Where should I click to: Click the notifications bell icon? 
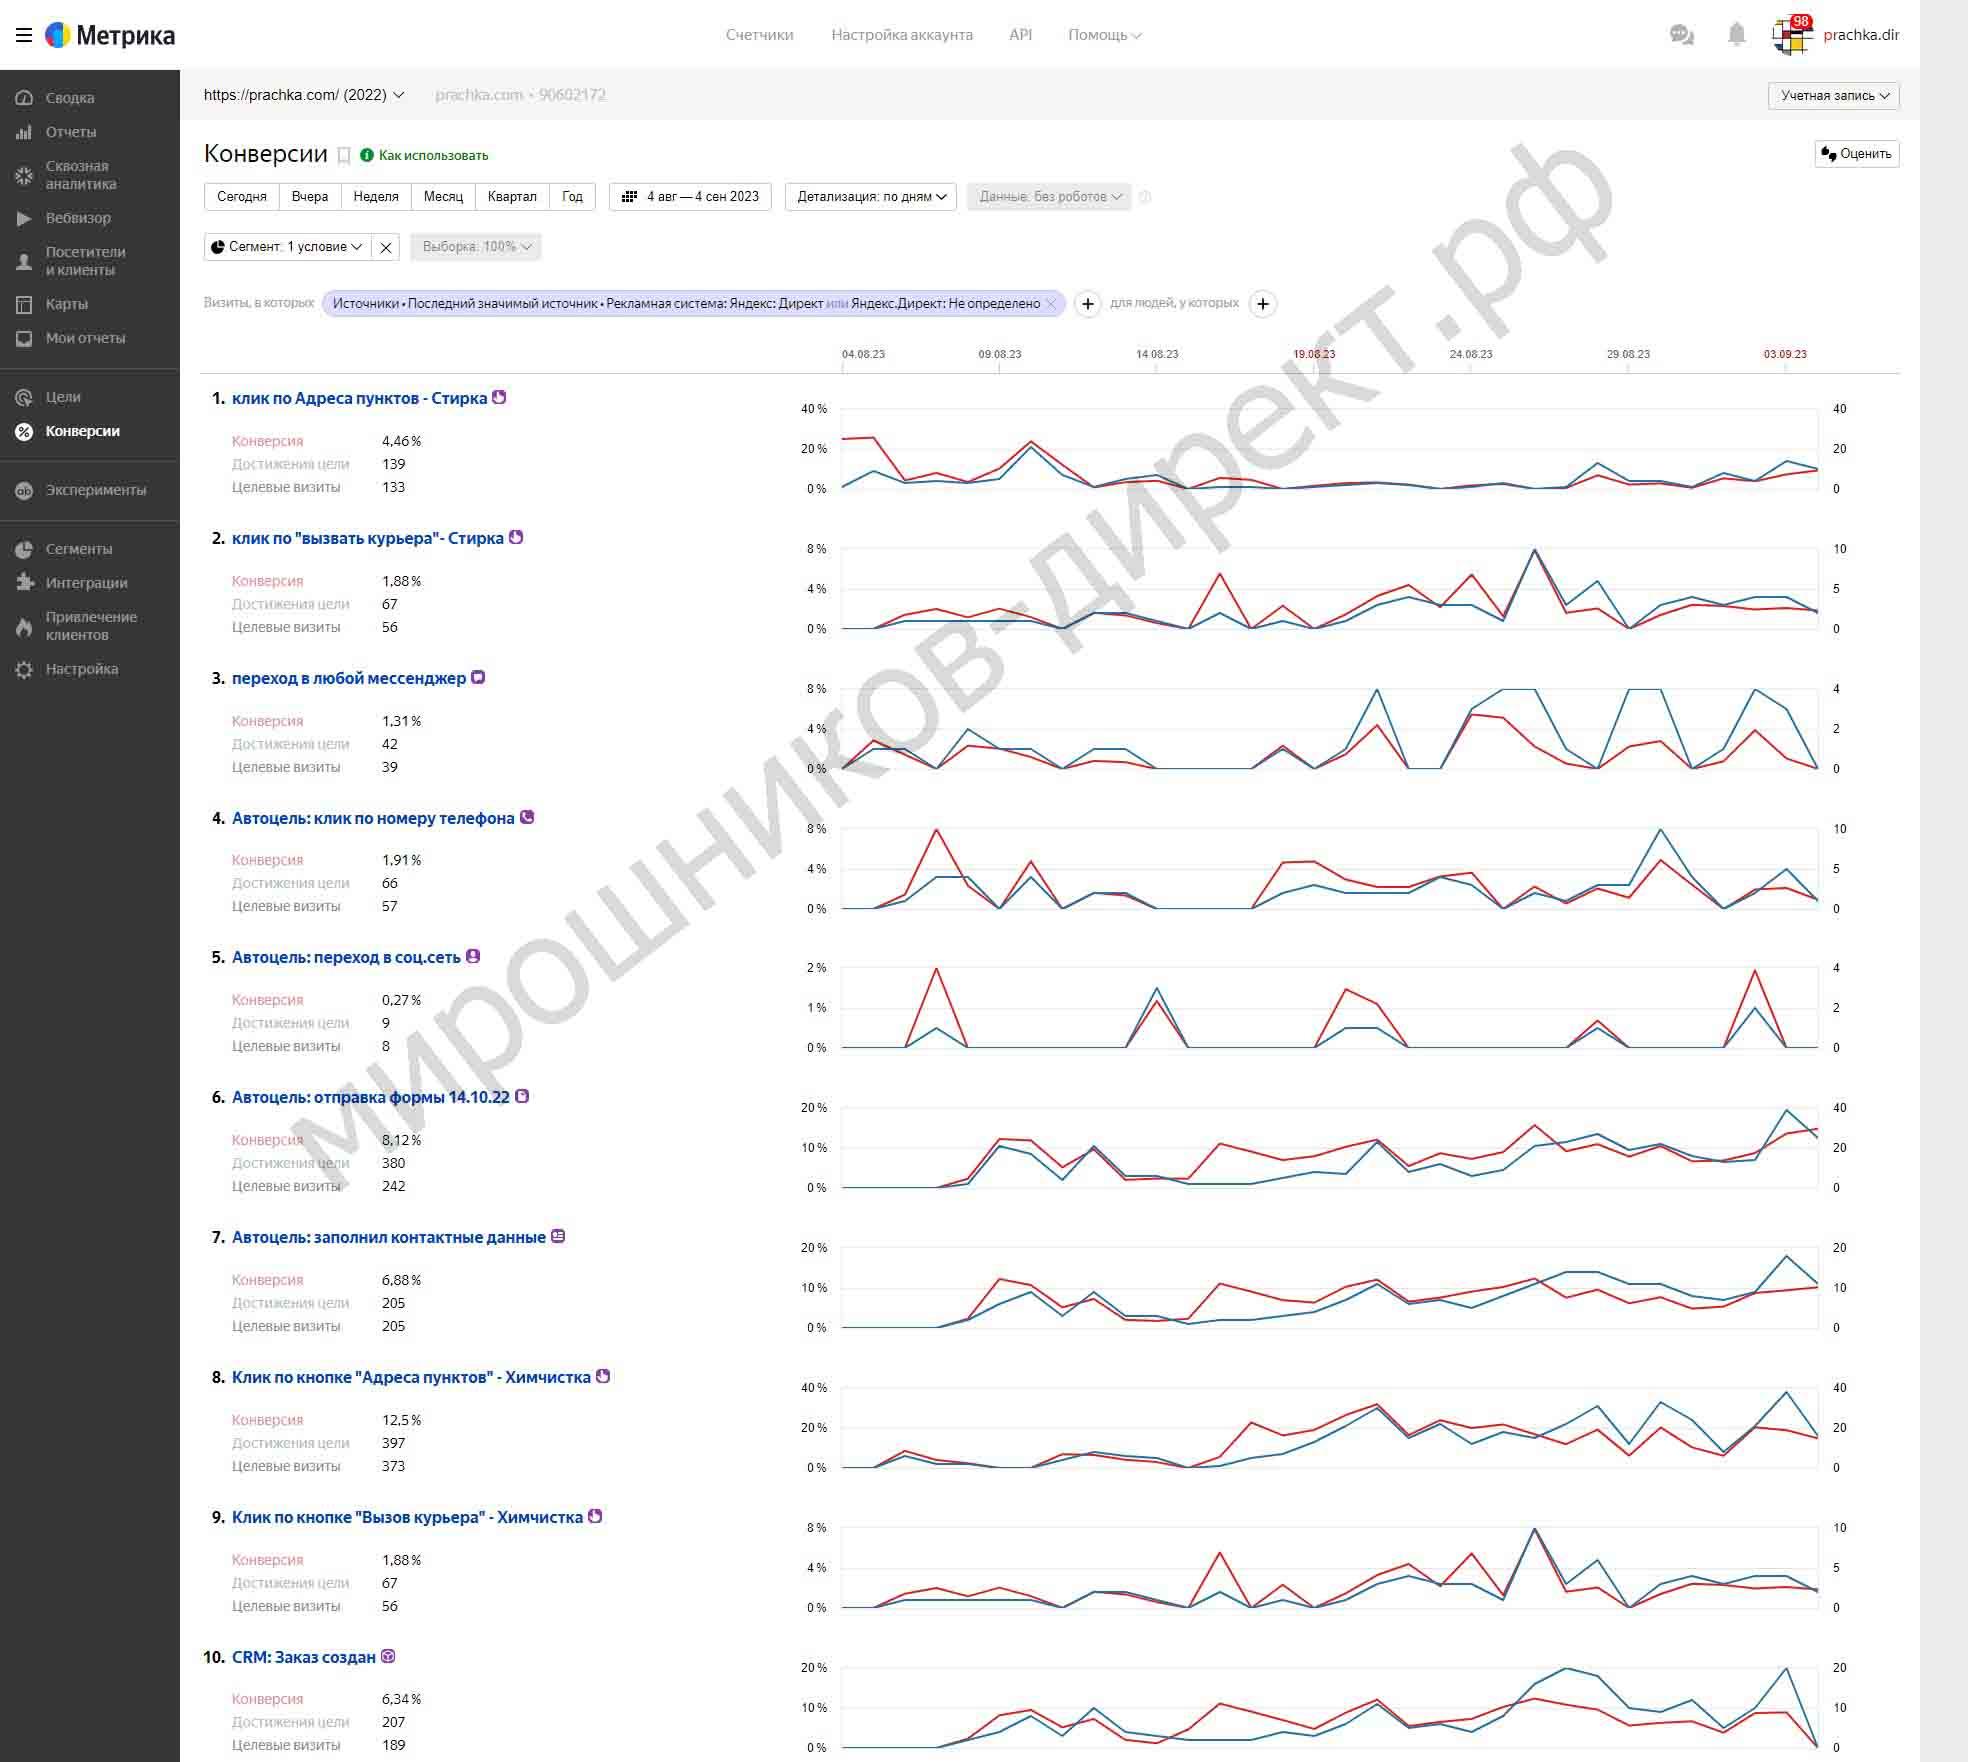1737,35
